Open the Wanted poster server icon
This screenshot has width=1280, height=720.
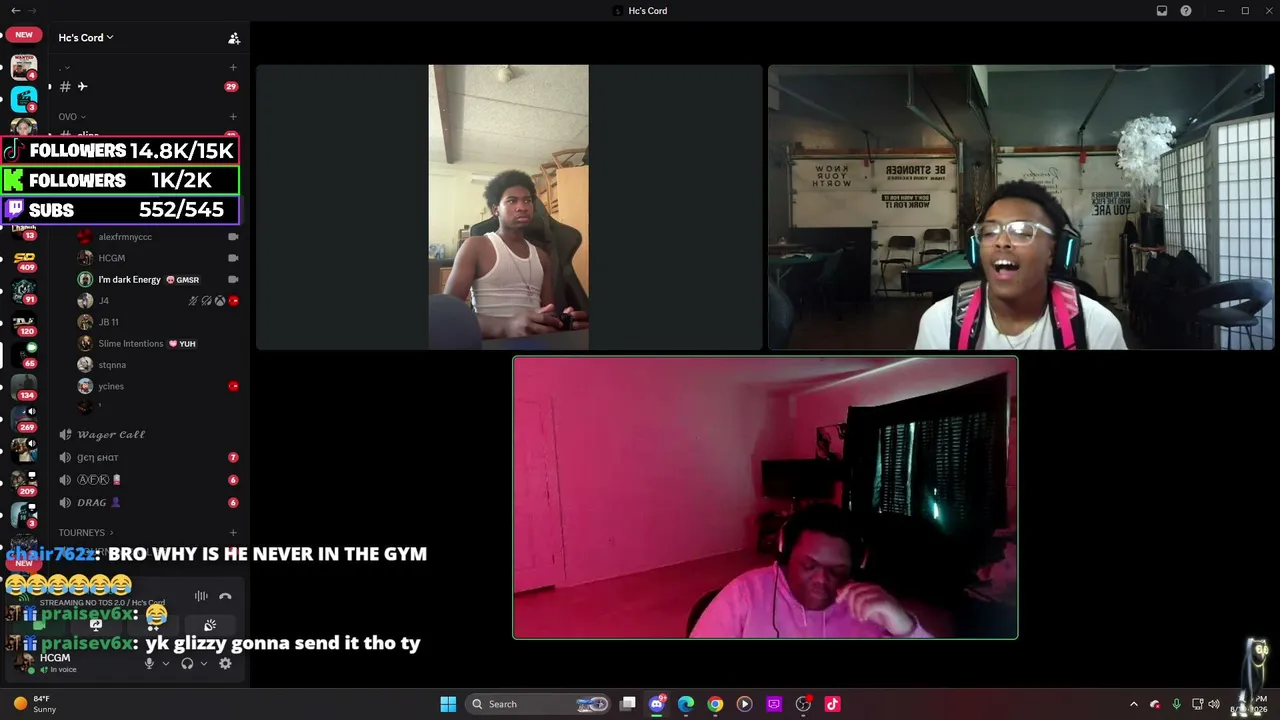pyautogui.click(x=24, y=68)
